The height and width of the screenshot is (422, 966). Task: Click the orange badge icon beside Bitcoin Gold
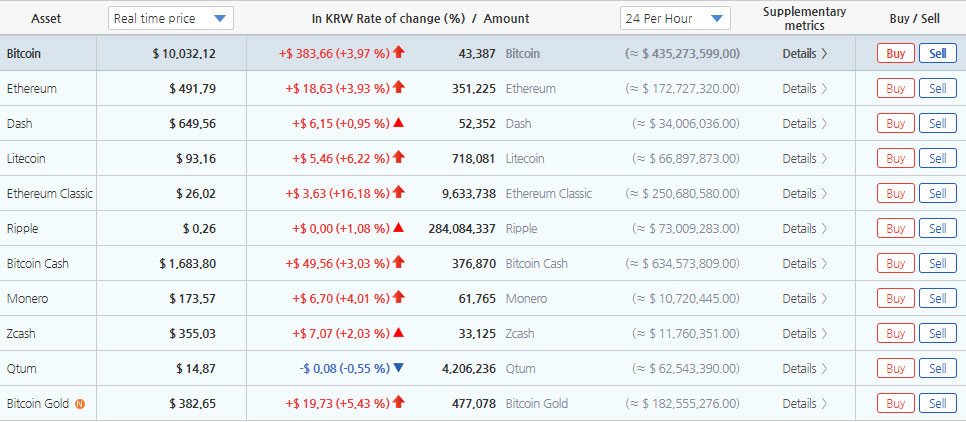tap(79, 404)
